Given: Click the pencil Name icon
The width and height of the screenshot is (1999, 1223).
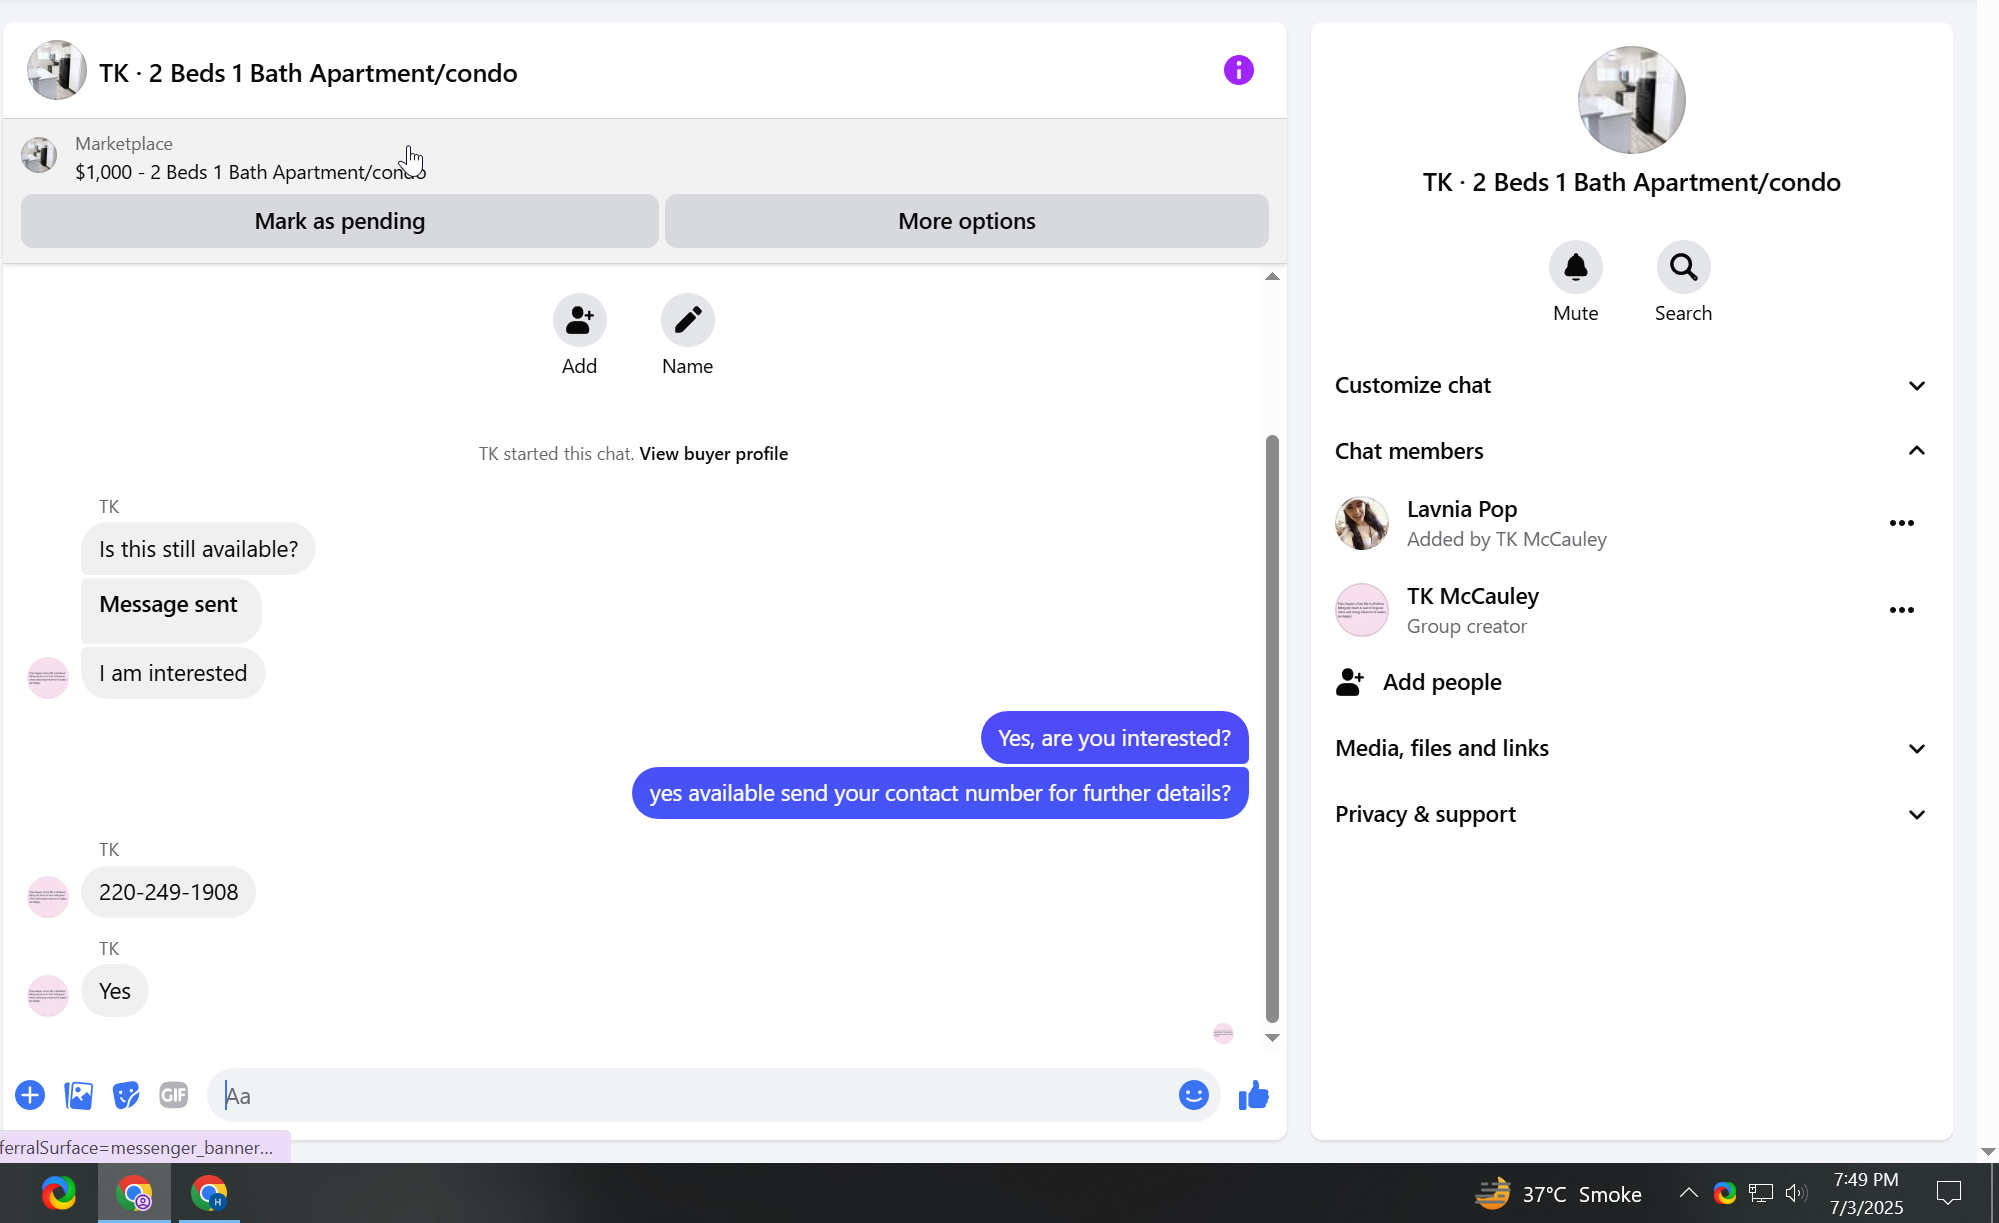Looking at the screenshot, I should [x=687, y=320].
